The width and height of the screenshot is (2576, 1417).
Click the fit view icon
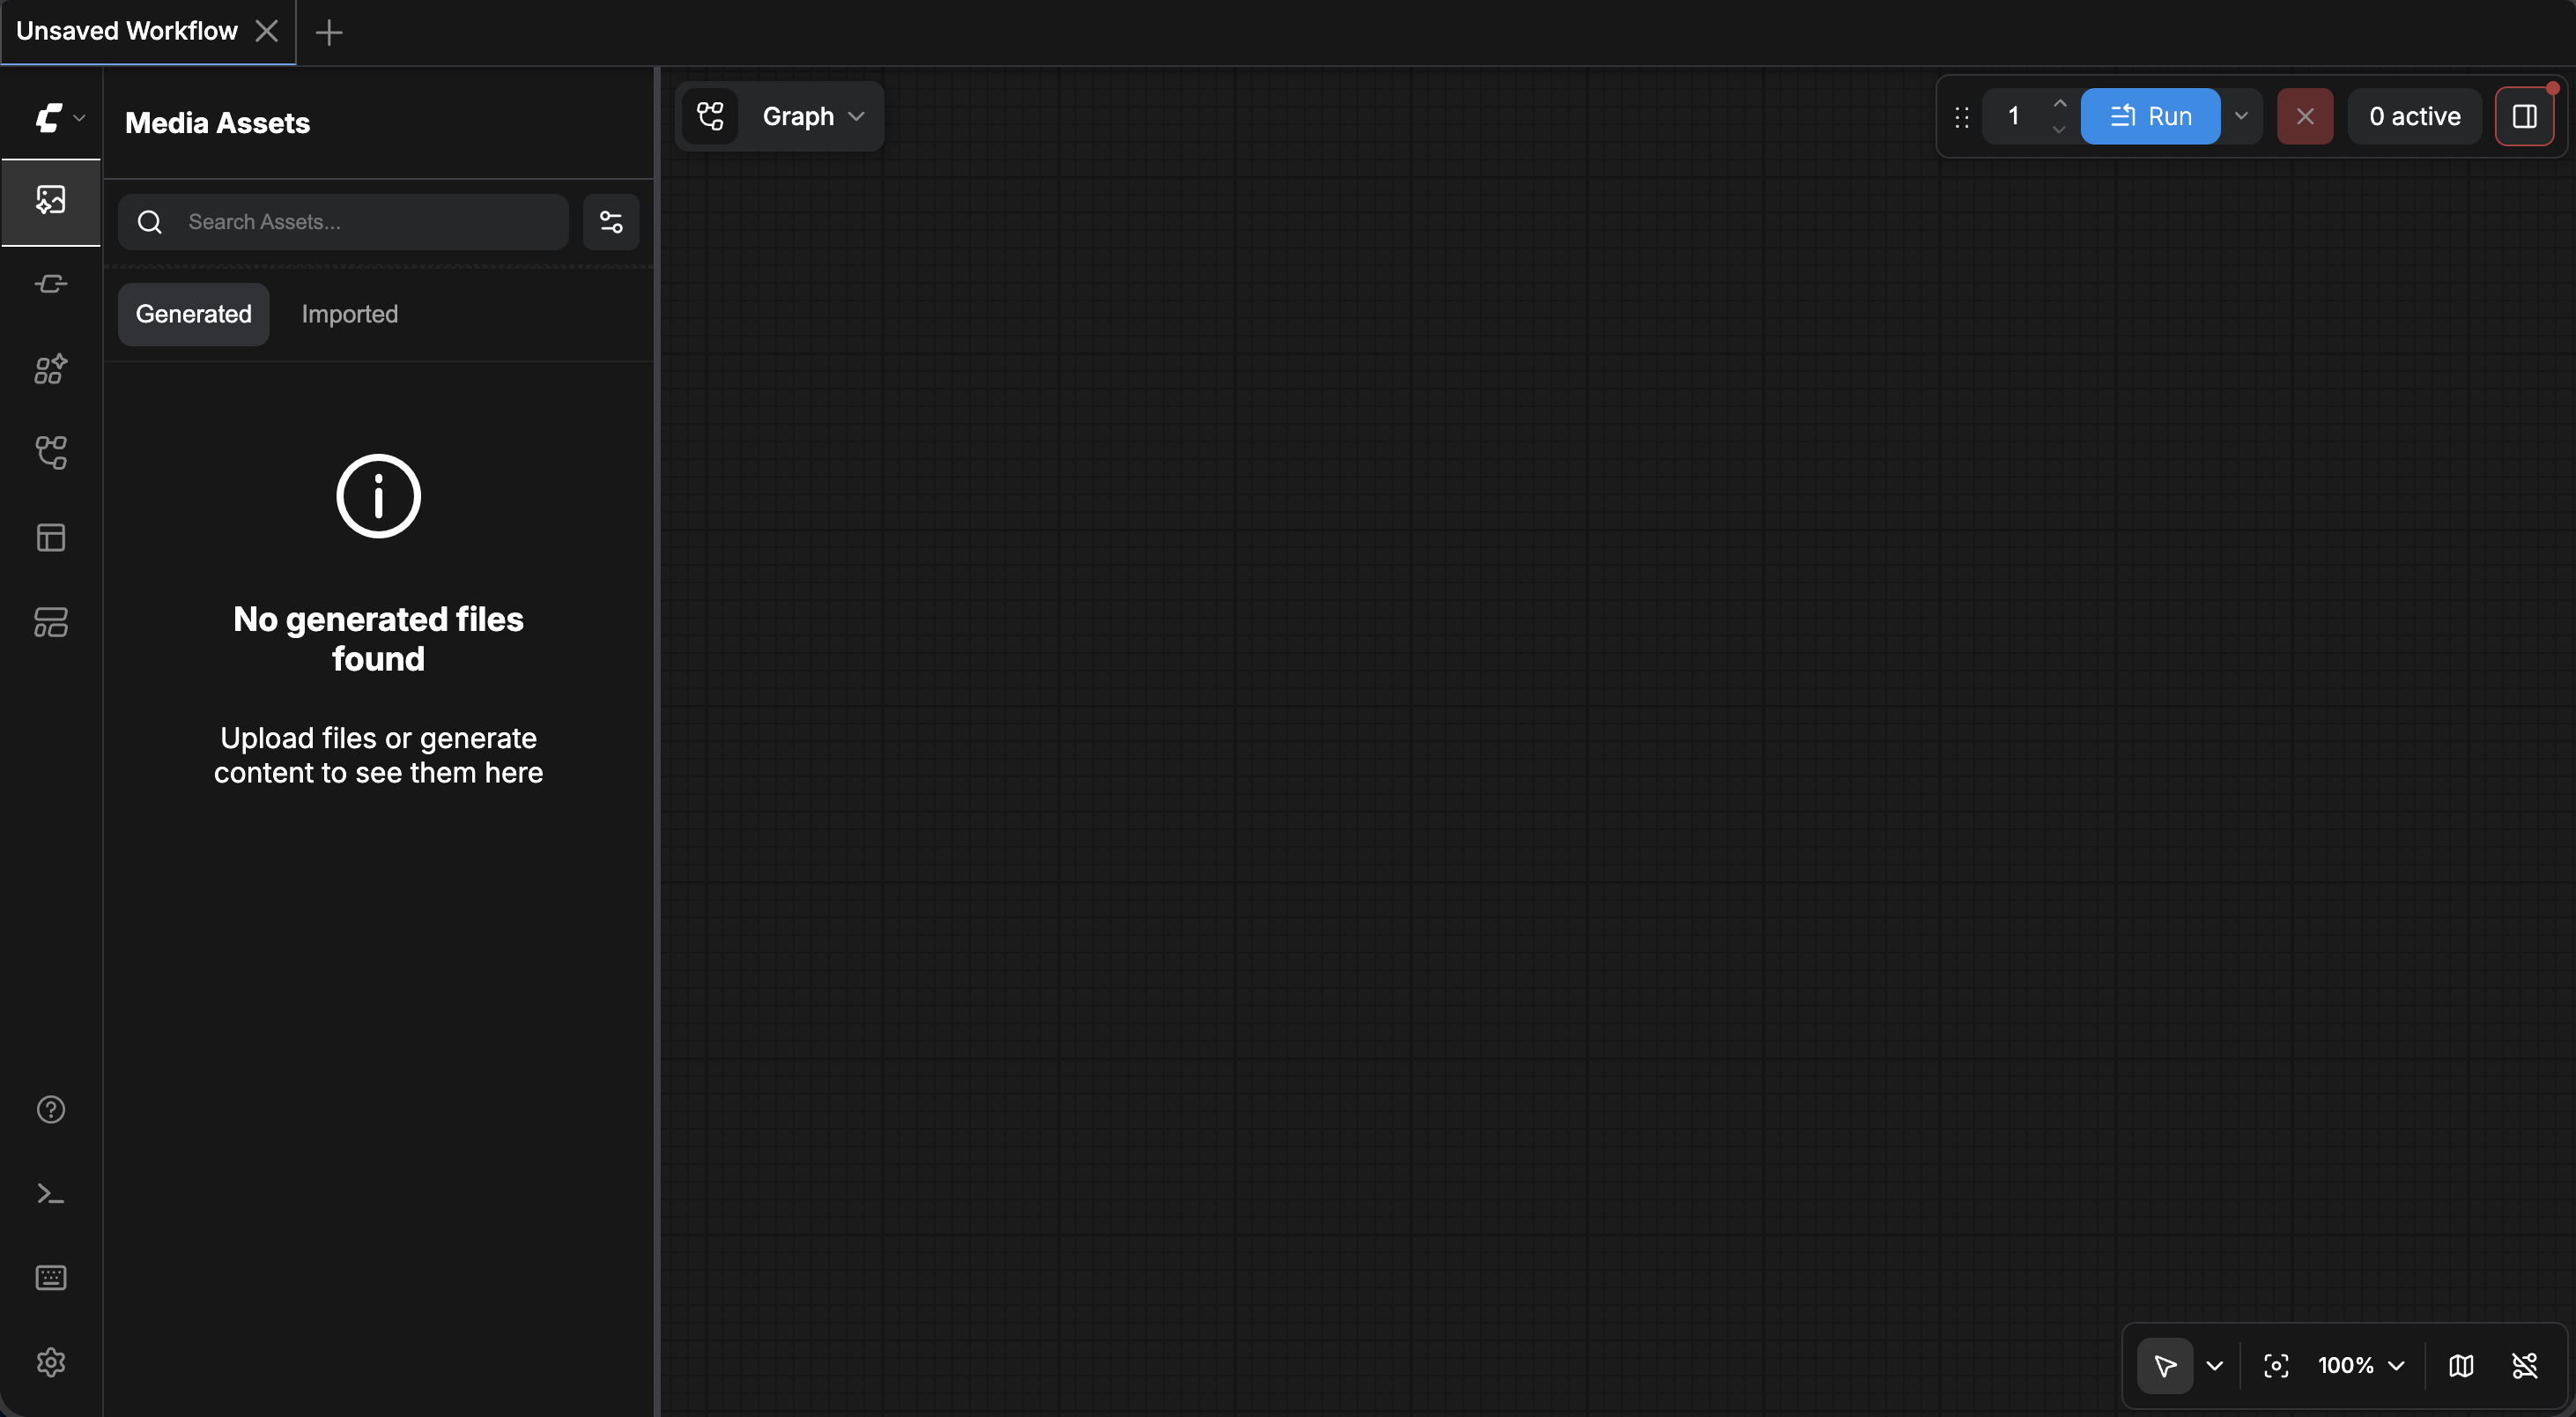[x=2276, y=1365]
